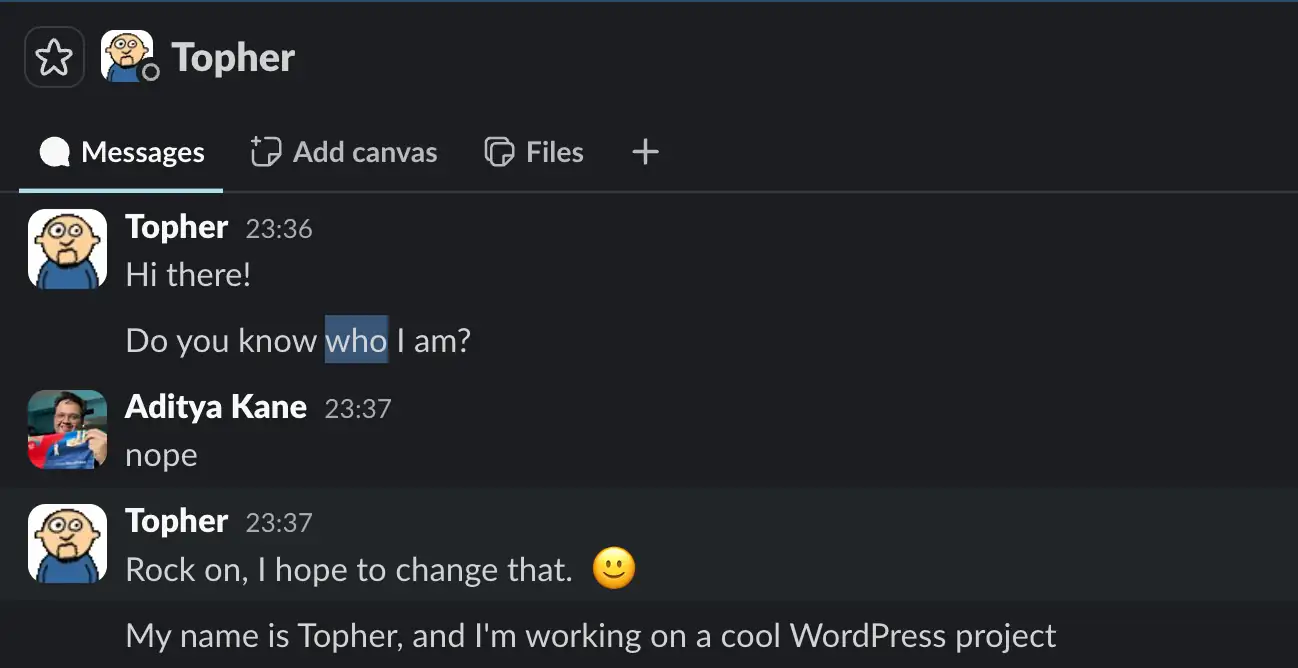Open Aditya Kane's profile picture
The image size is (1298, 668).
tap(67, 429)
